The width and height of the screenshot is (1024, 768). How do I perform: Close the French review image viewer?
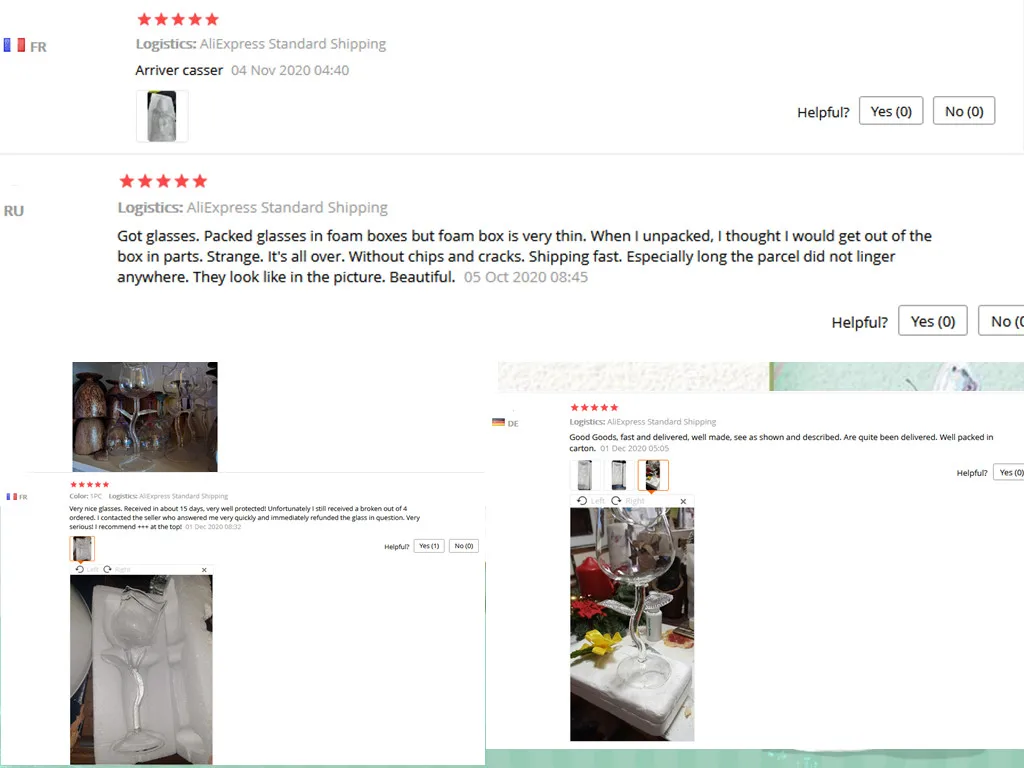click(x=204, y=570)
